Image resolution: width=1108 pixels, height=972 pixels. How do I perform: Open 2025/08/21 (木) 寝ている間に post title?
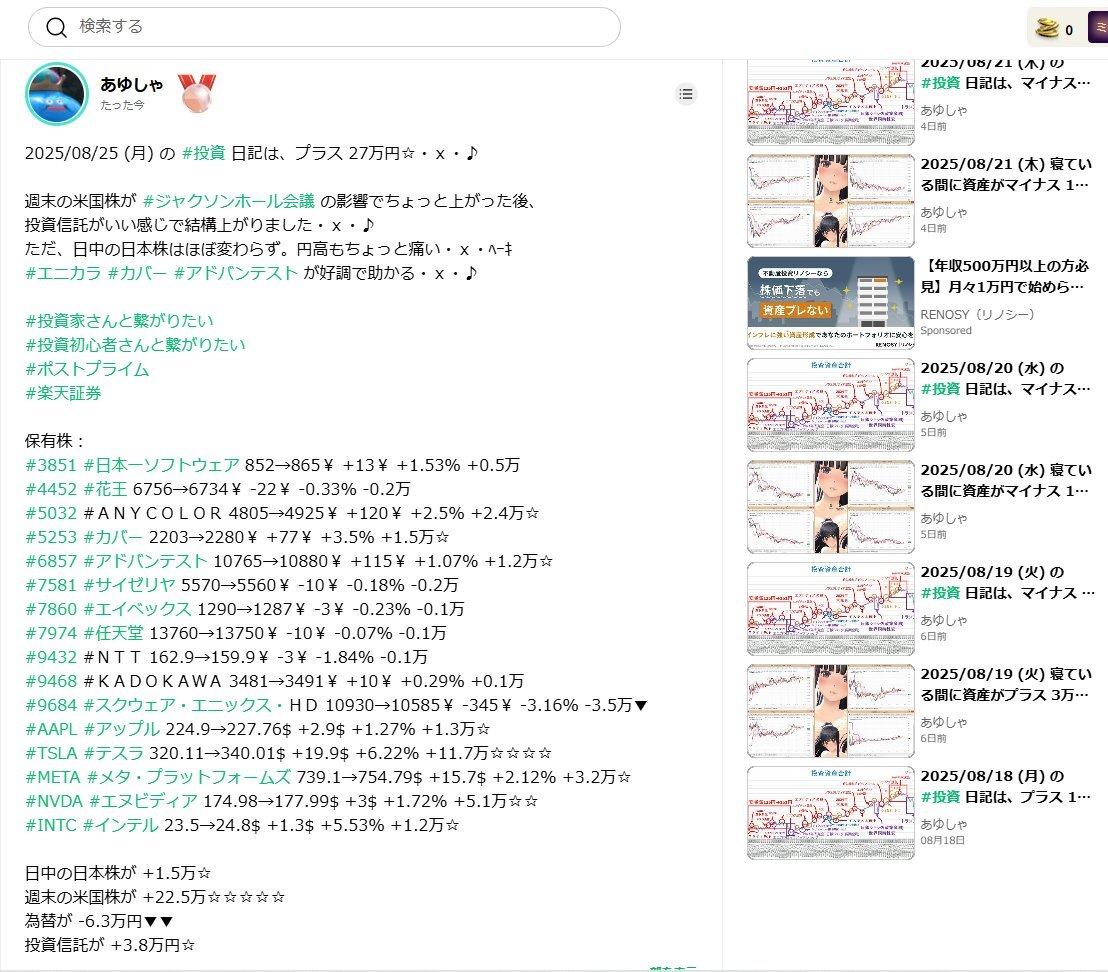tap(1006, 174)
